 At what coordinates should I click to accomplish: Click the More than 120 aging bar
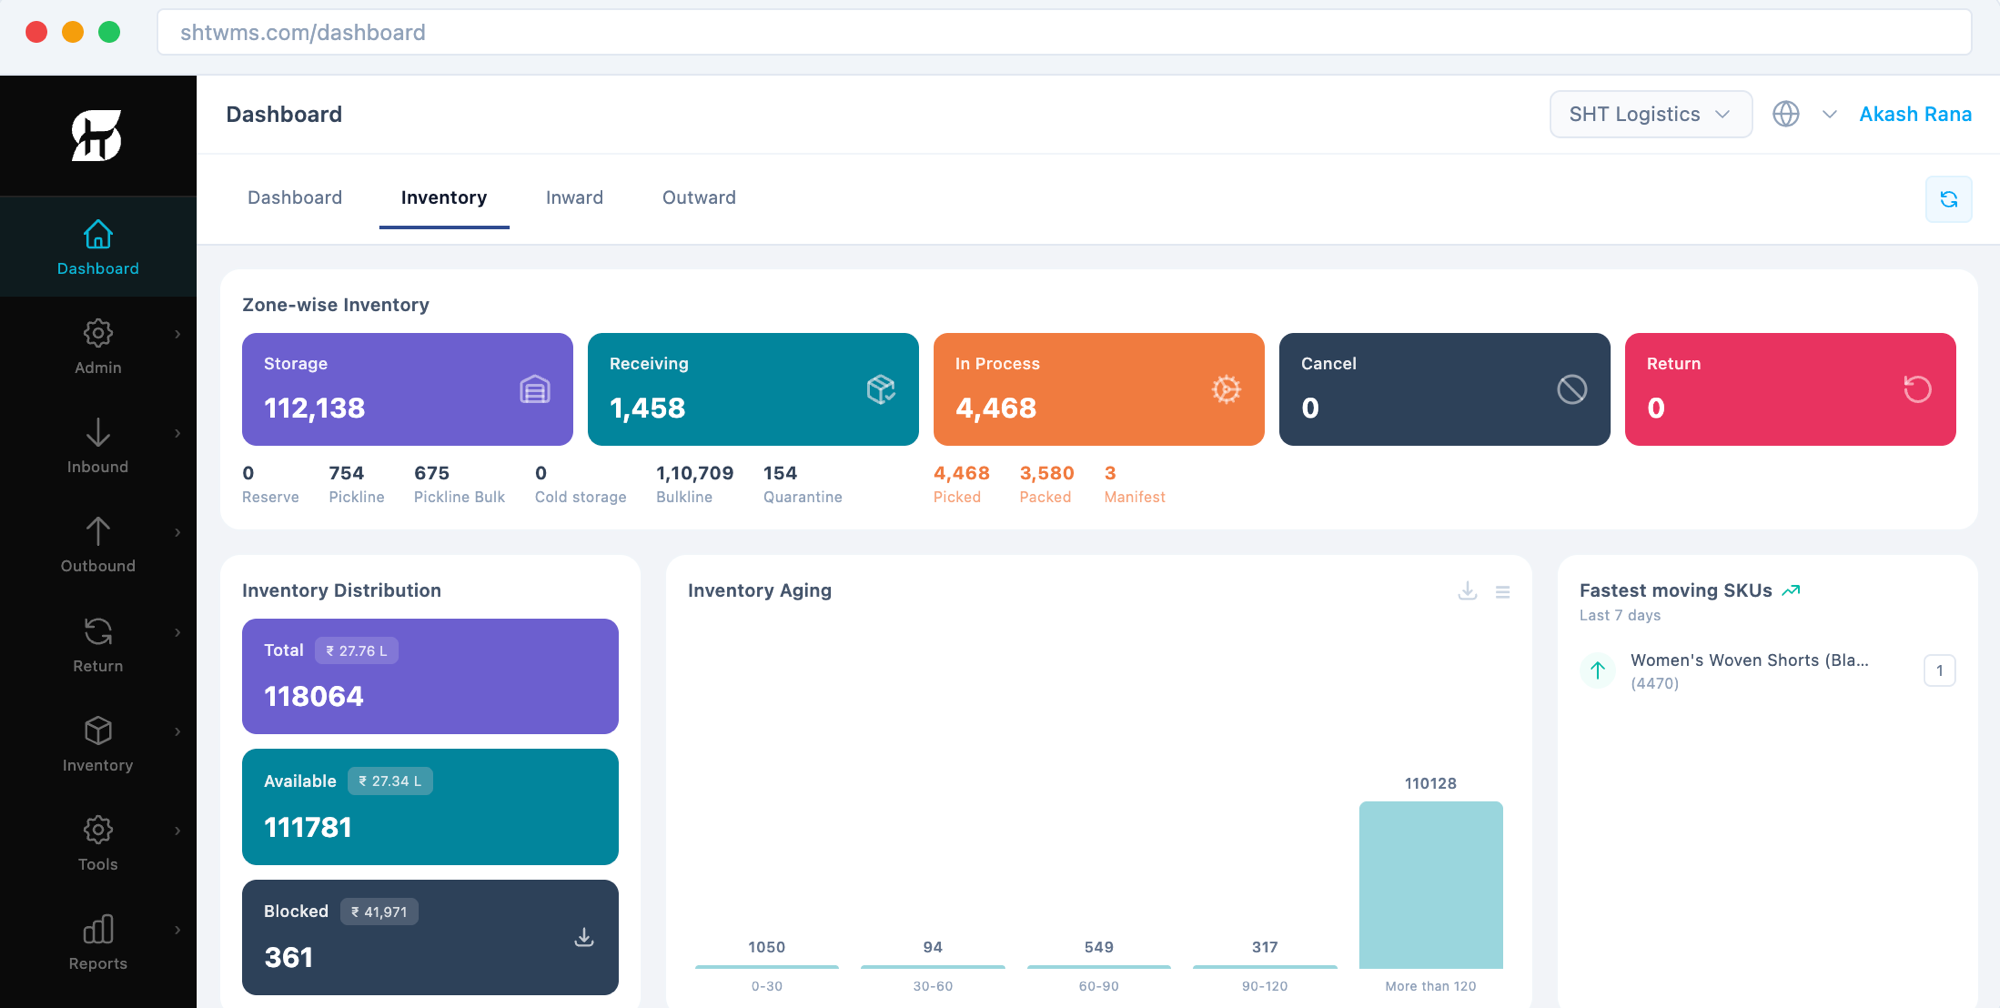(x=1431, y=884)
